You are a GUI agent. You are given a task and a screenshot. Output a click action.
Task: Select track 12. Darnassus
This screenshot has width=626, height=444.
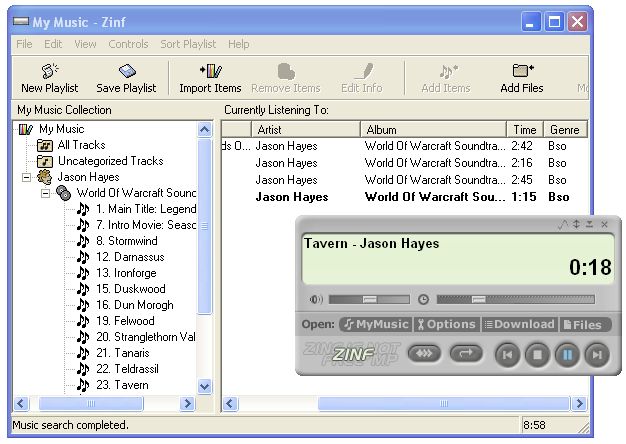(x=130, y=257)
